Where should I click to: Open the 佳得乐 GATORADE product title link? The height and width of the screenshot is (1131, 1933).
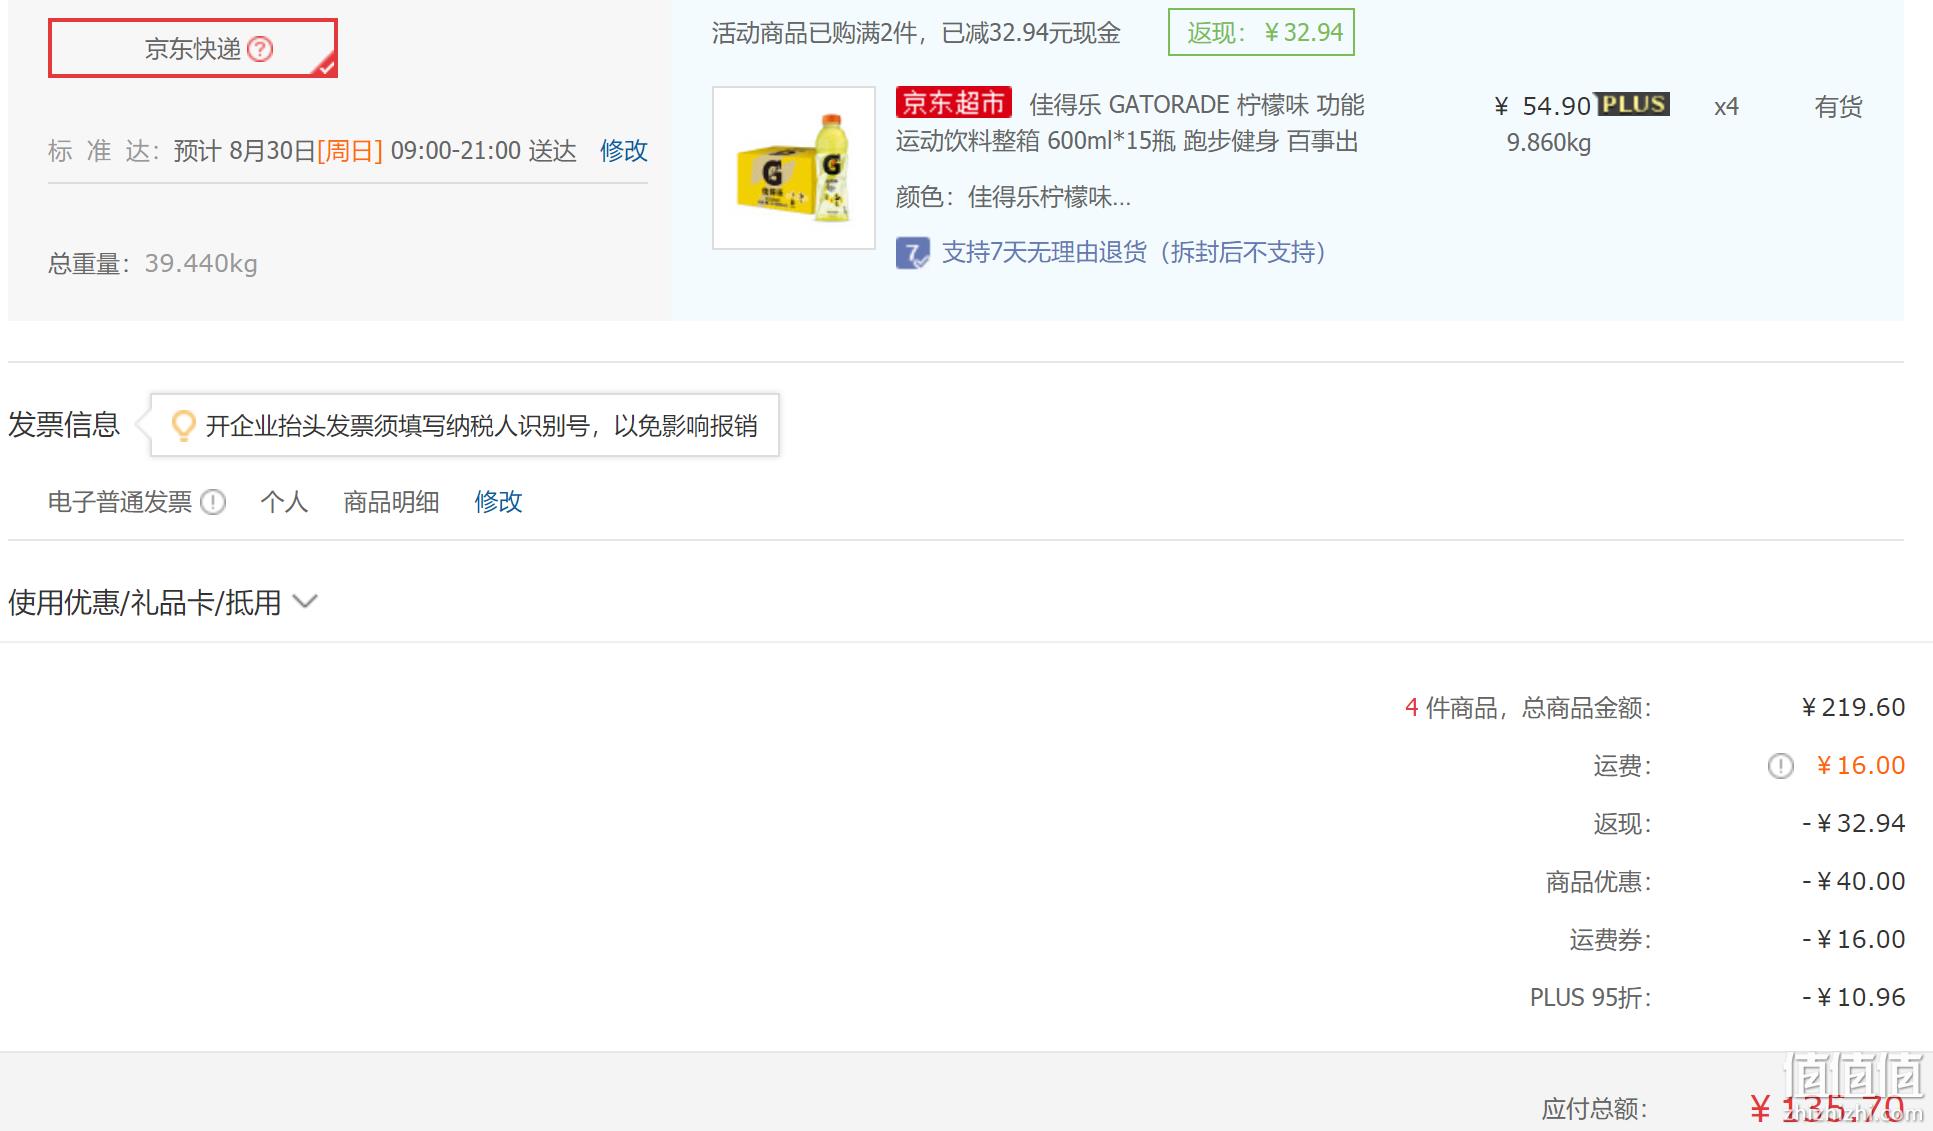point(1130,123)
